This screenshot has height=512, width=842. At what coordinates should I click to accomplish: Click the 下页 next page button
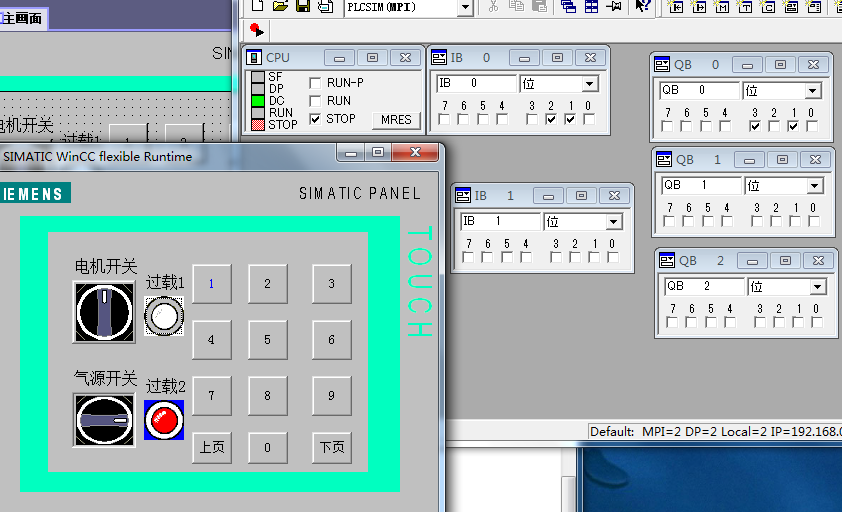coord(332,448)
